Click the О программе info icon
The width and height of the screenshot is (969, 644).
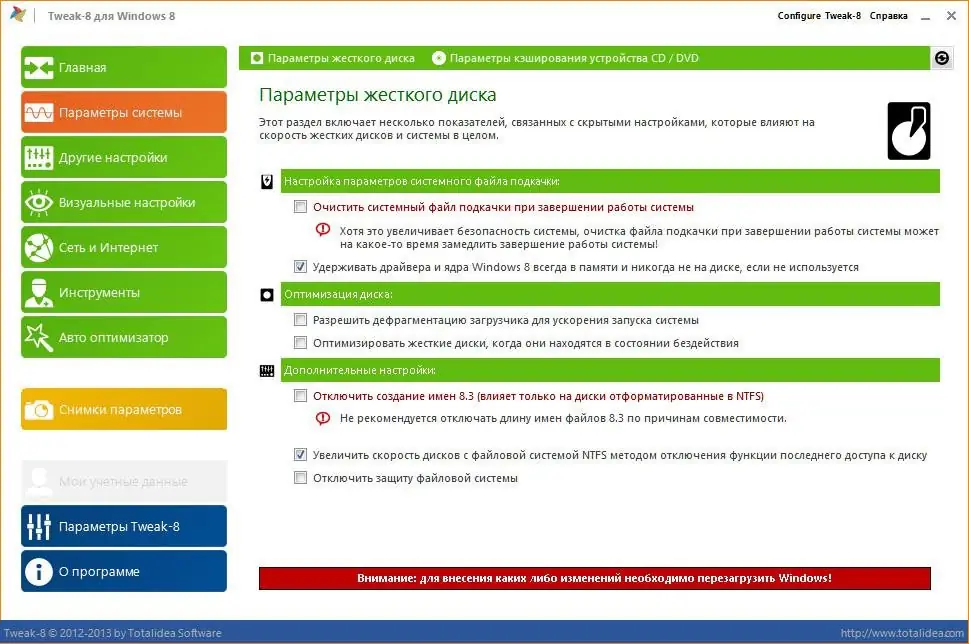coord(38,572)
